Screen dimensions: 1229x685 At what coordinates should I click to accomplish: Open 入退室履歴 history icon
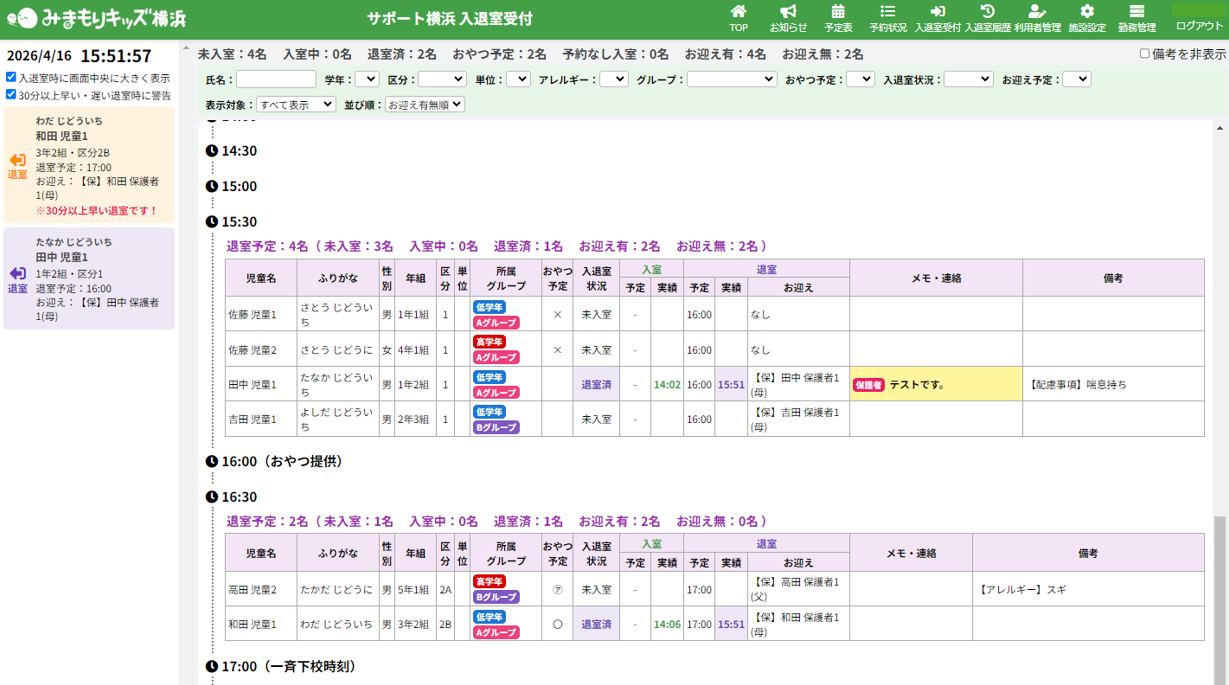987,12
